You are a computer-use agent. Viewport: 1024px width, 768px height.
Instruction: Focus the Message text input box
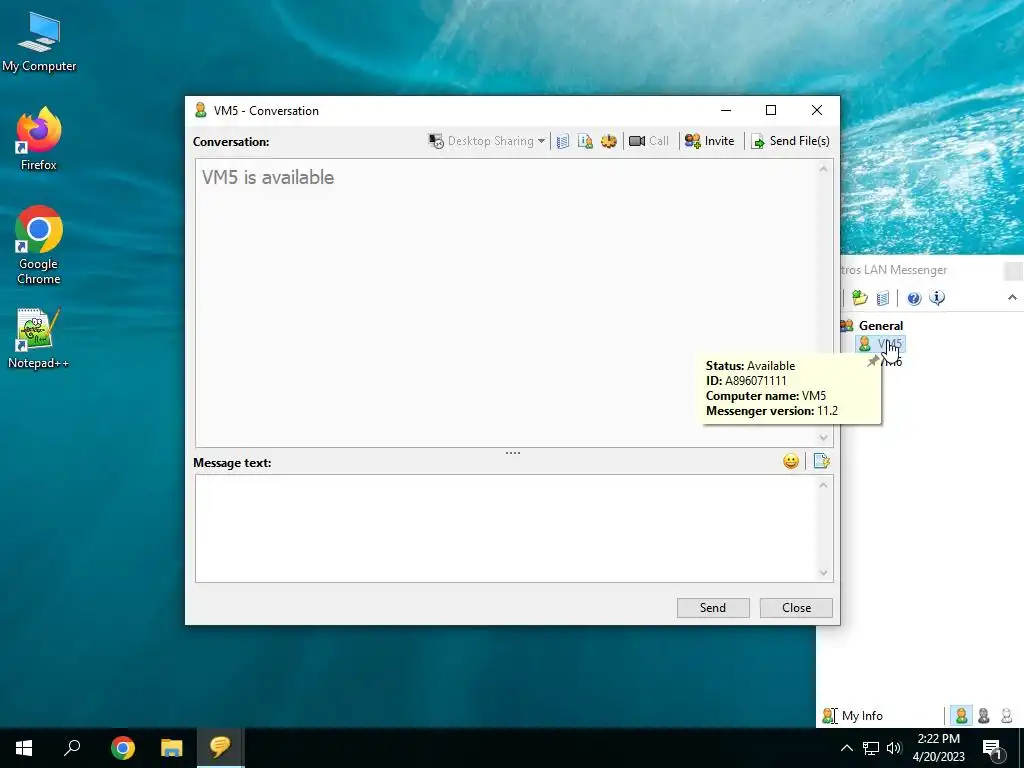point(506,528)
